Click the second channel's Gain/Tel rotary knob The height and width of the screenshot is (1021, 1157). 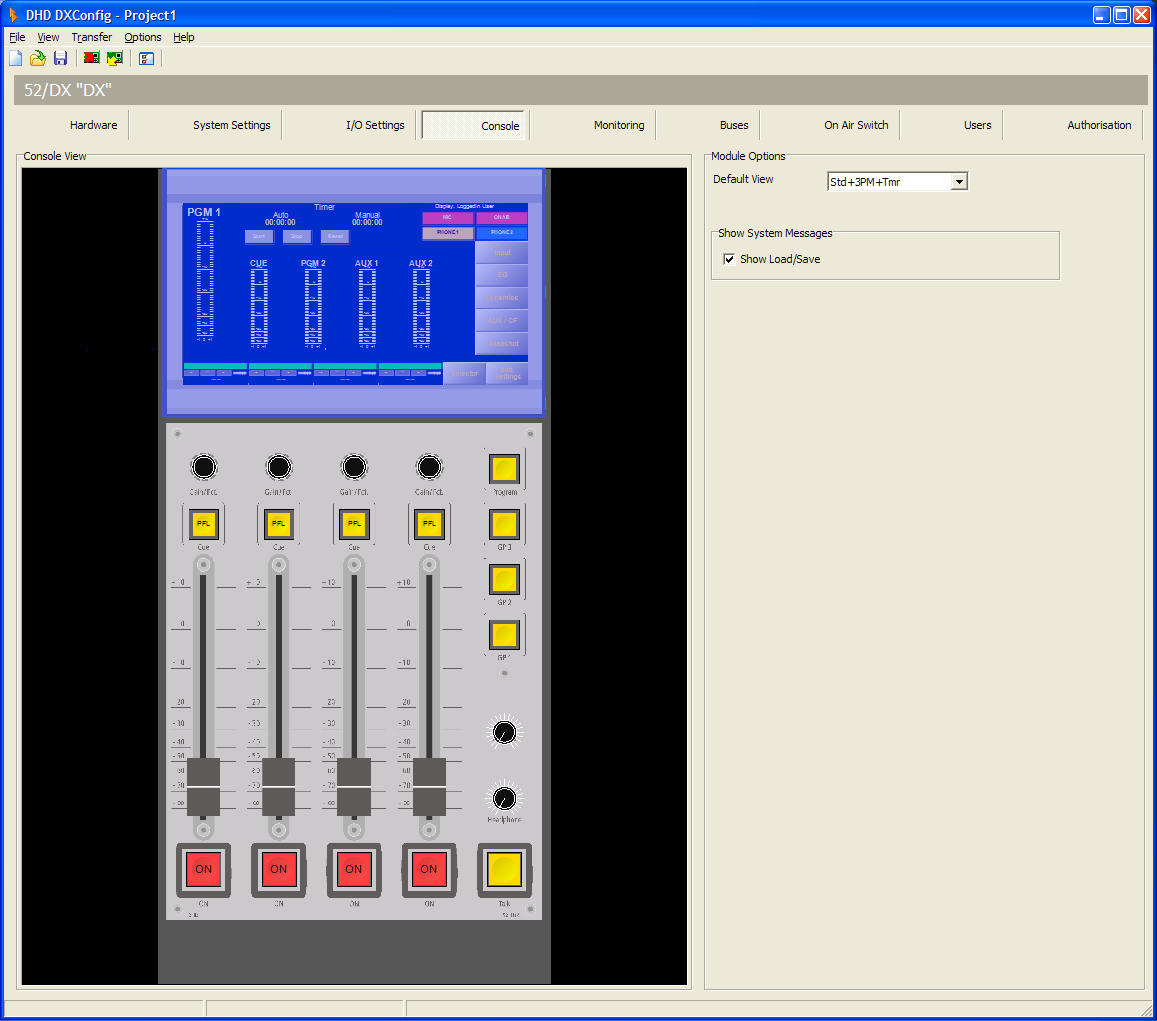coord(279,467)
